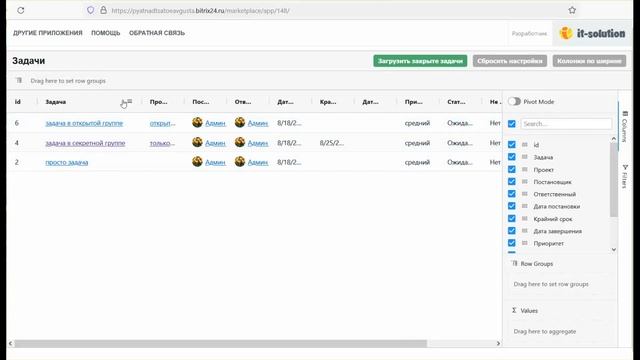Grab drag handle icon beside Постановщик column
The height and width of the screenshot is (360, 640).
pos(524,182)
